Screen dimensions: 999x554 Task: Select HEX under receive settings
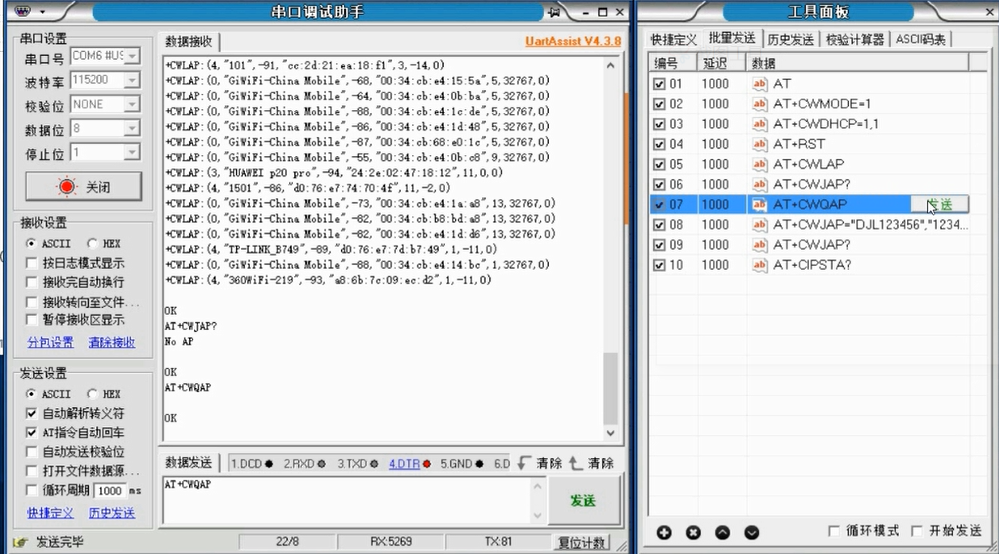[x=92, y=243]
